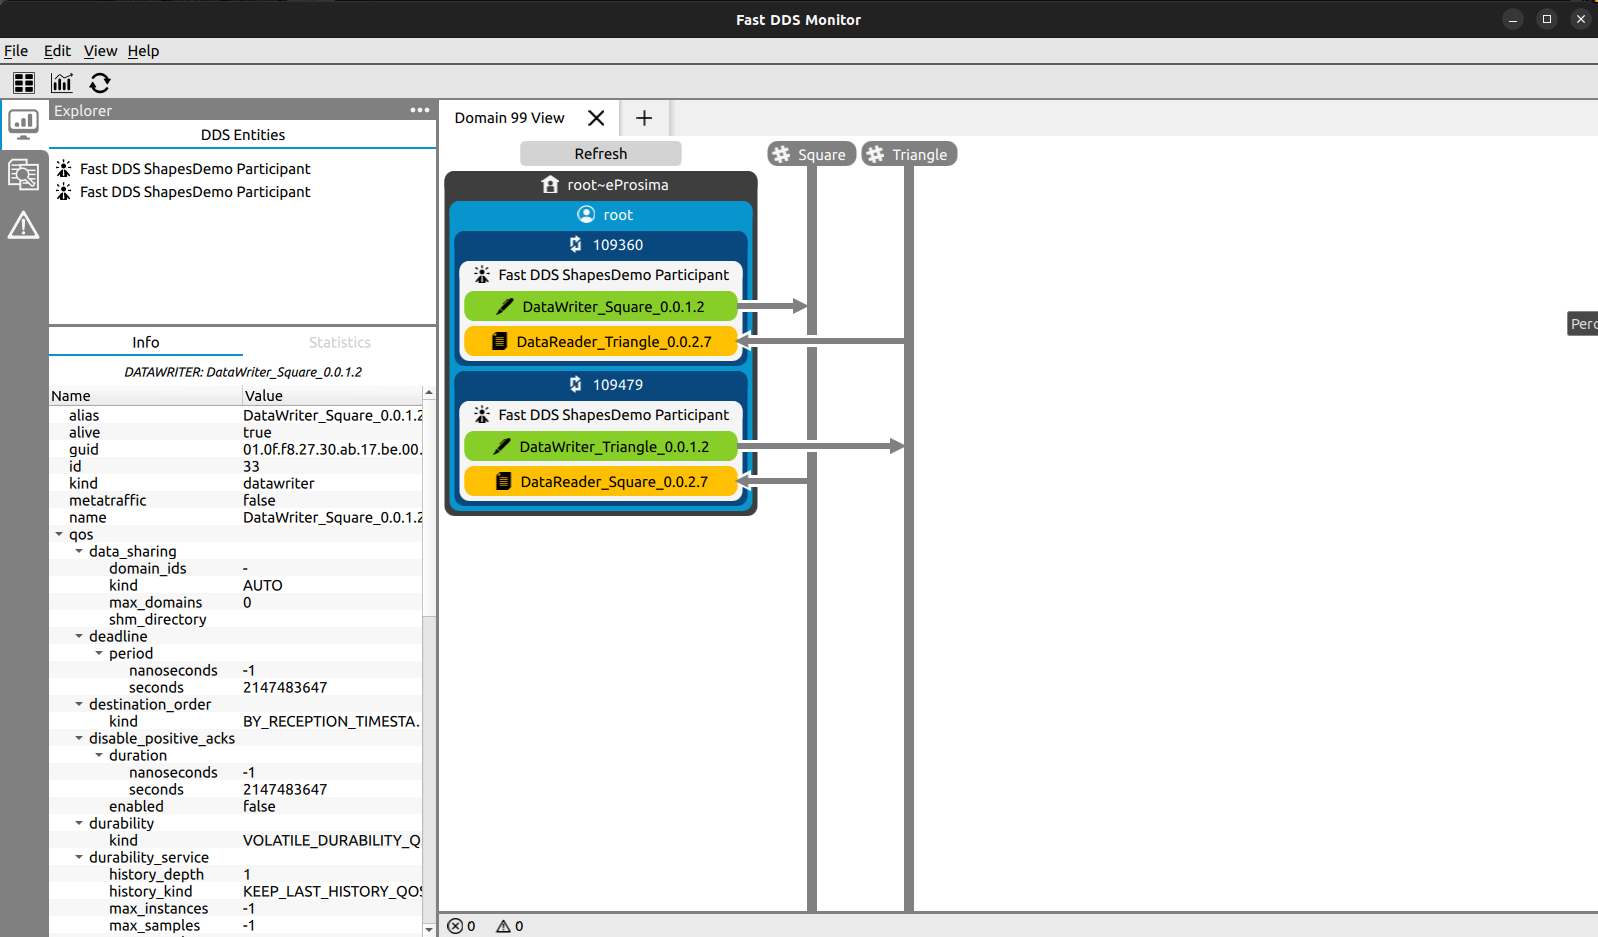Open the Explorer three-dots options menu
The height and width of the screenshot is (937, 1598).
click(x=420, y=110)
